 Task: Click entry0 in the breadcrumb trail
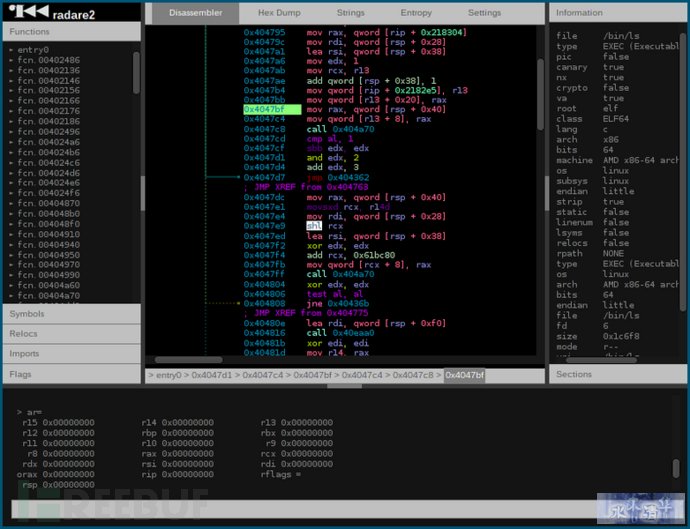click(x=169, y=375)
